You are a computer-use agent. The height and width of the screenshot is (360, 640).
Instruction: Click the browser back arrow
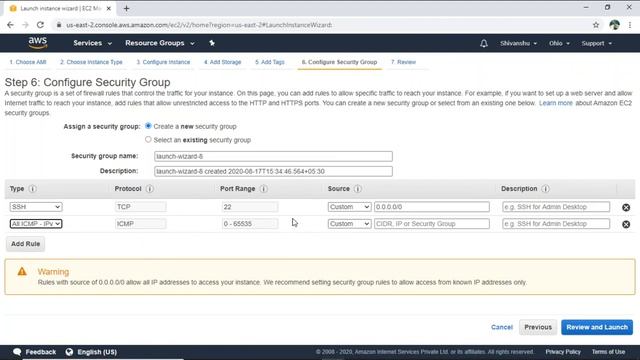10,25
